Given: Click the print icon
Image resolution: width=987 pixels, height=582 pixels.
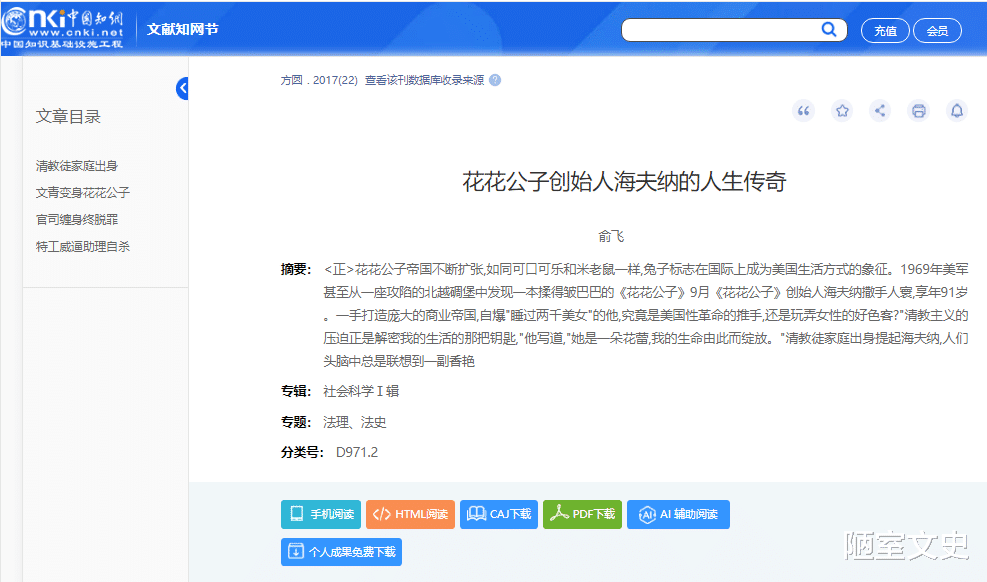Looking at the screenshot, I should coord(919,111).
